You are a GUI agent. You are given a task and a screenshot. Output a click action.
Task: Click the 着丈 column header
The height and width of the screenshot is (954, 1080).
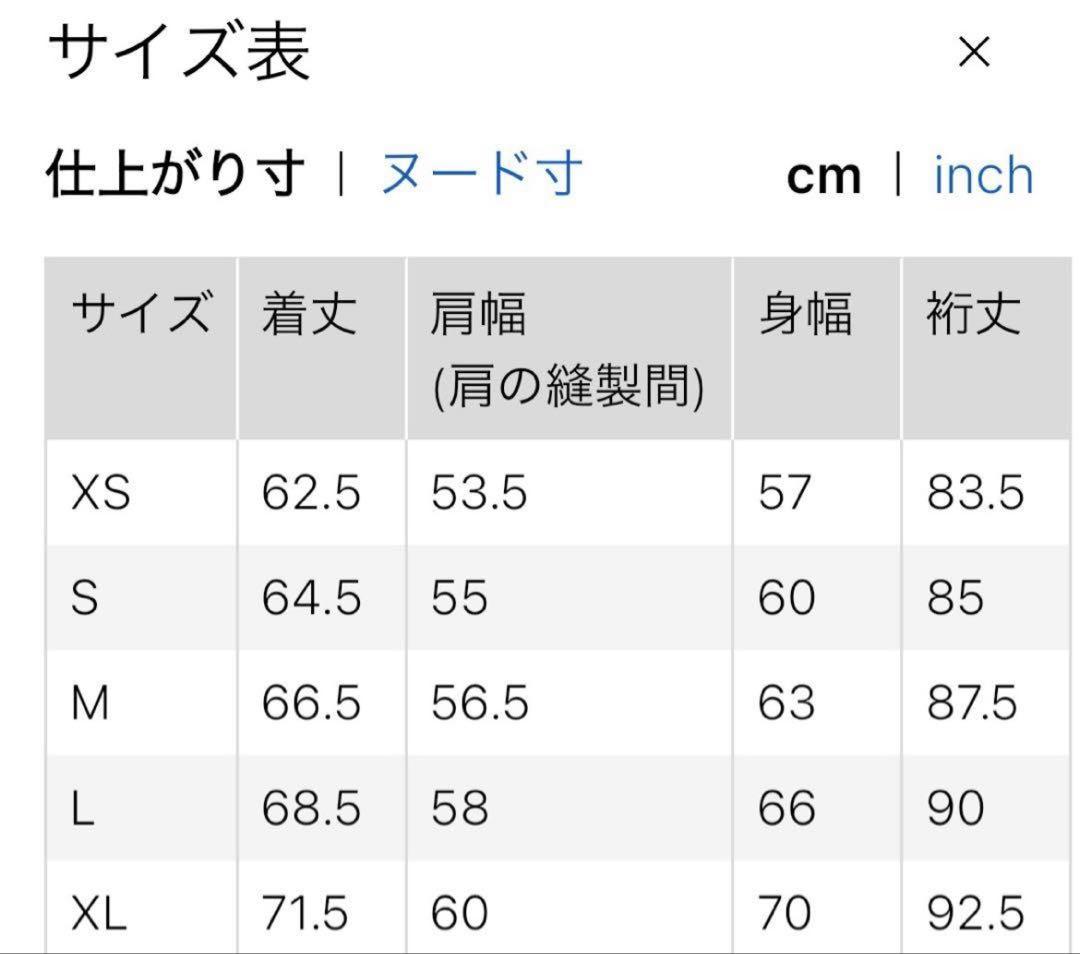[x=308, y=314]
